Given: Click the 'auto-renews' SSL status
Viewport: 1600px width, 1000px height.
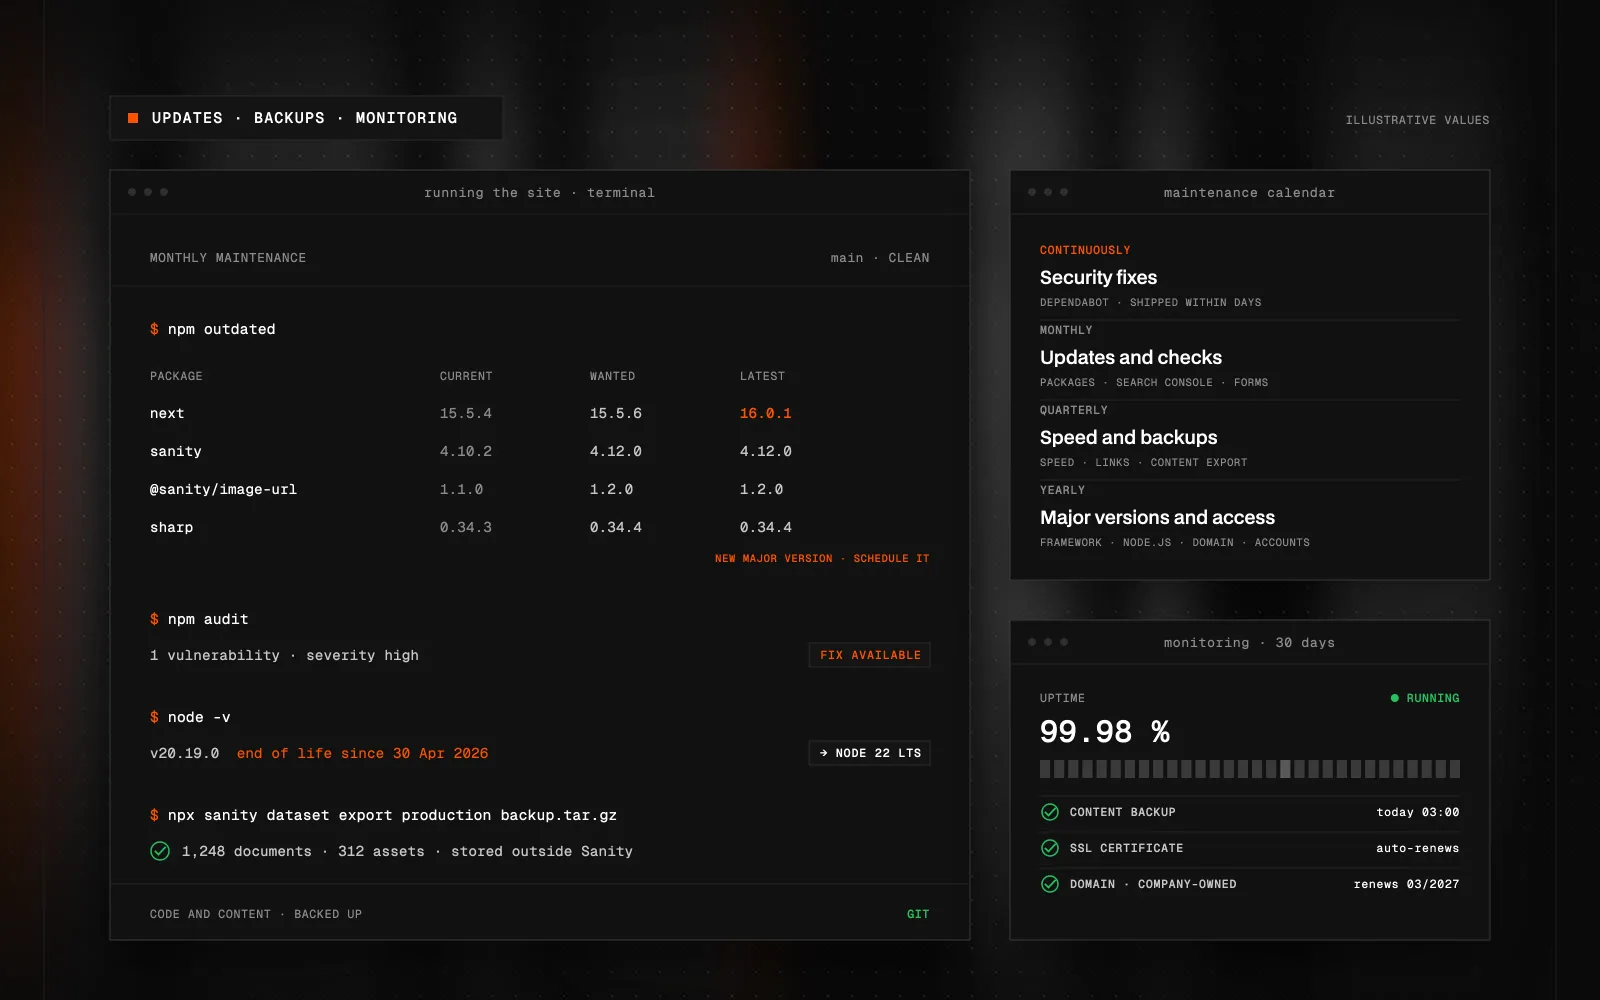Looking at the screenshot, I should pyautogui.click(x=1418, y=848).
